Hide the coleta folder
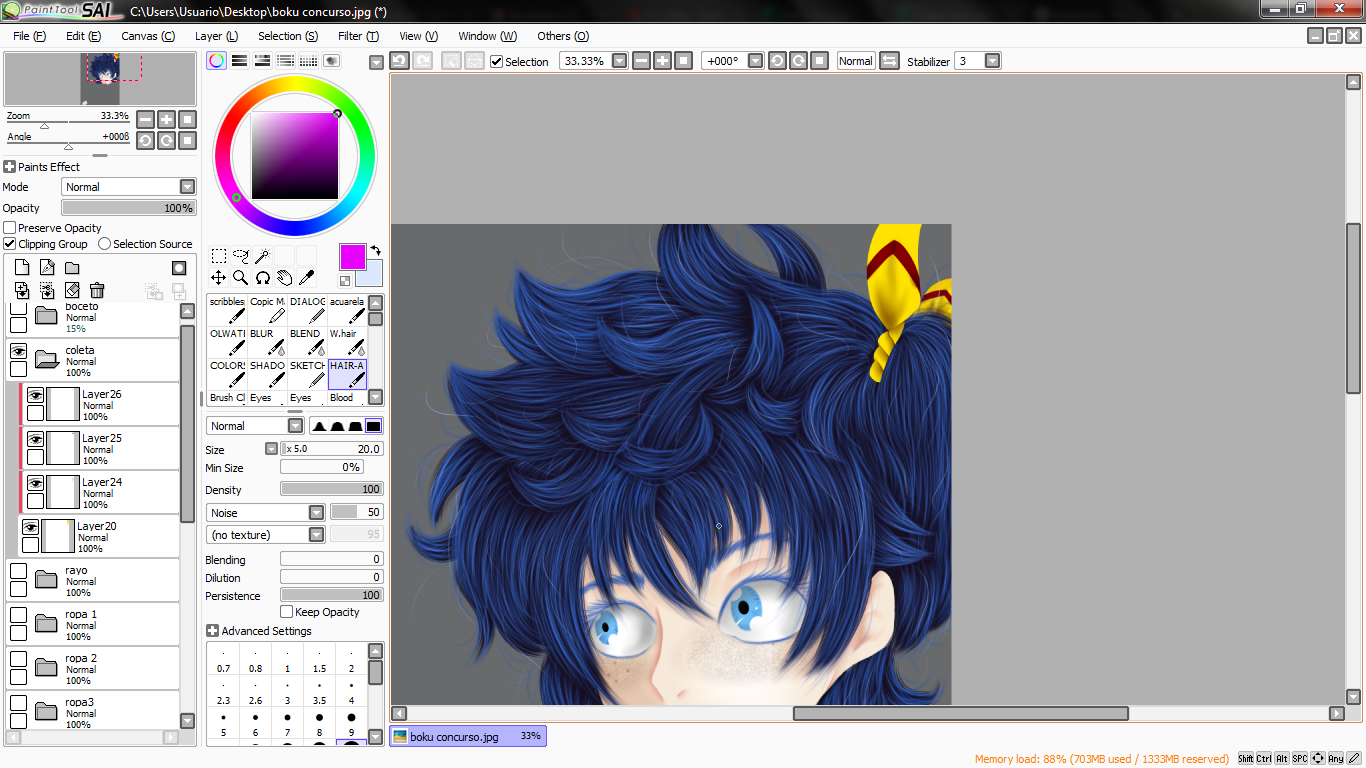 (x=18, y=351)
